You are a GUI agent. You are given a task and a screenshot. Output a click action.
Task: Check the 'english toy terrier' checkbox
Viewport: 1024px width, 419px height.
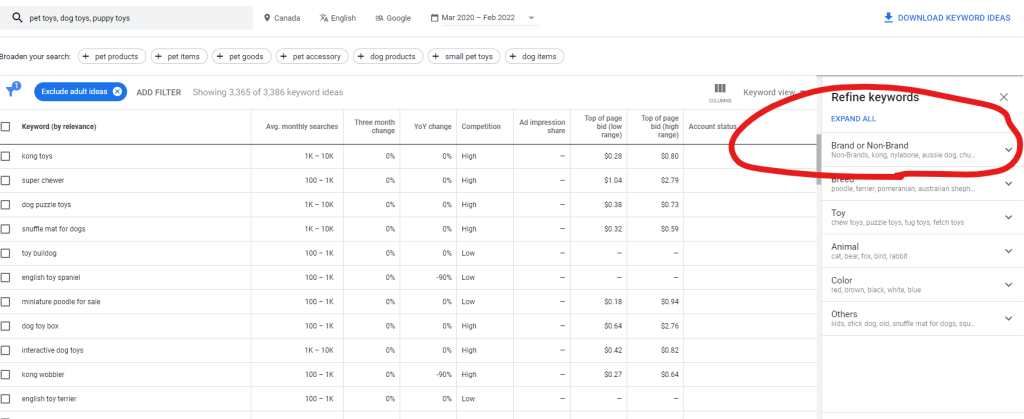click(5, 399)
